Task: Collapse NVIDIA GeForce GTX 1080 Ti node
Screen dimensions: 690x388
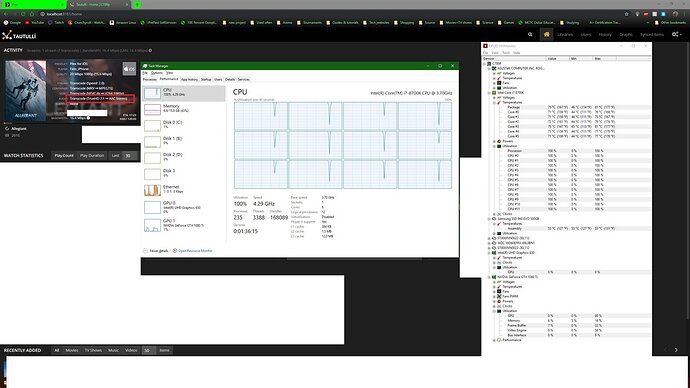Action: coord(489,277)
